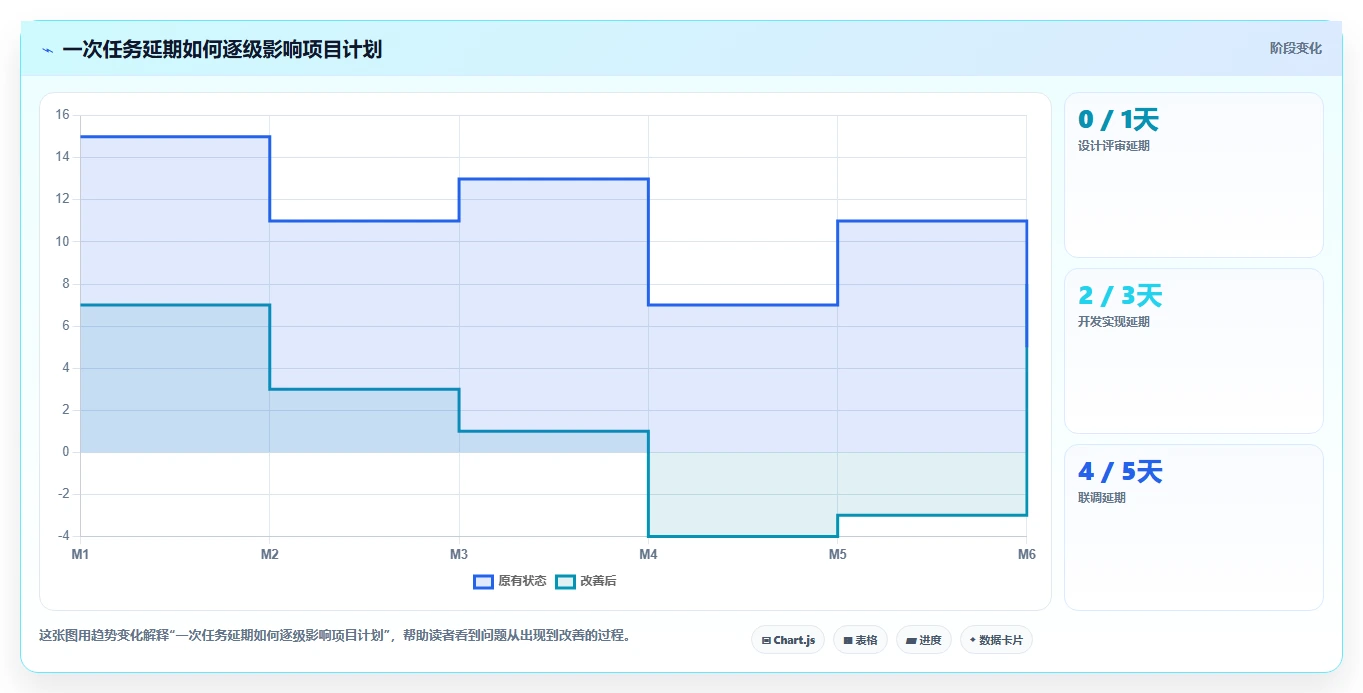Click the lightning icon beside the title
The height and width of the screenshot is (693, 1363).
(x=47, y=50)
